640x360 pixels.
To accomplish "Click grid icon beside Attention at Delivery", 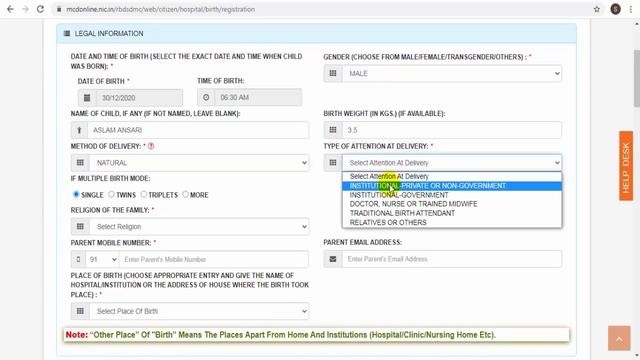I will (x=333, y=162).
